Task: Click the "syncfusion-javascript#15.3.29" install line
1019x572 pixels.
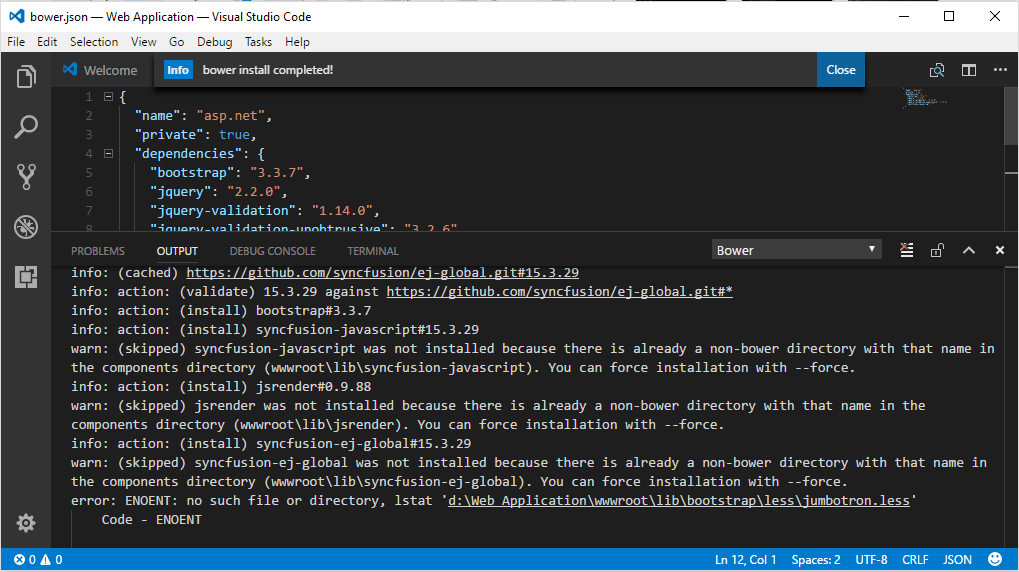Action: [275, 330]
